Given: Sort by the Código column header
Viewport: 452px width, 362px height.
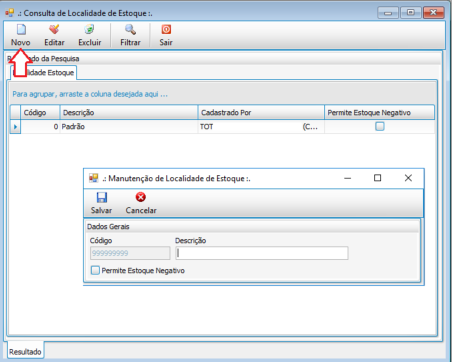Looking at the screenshot, I should click(40, 113).
